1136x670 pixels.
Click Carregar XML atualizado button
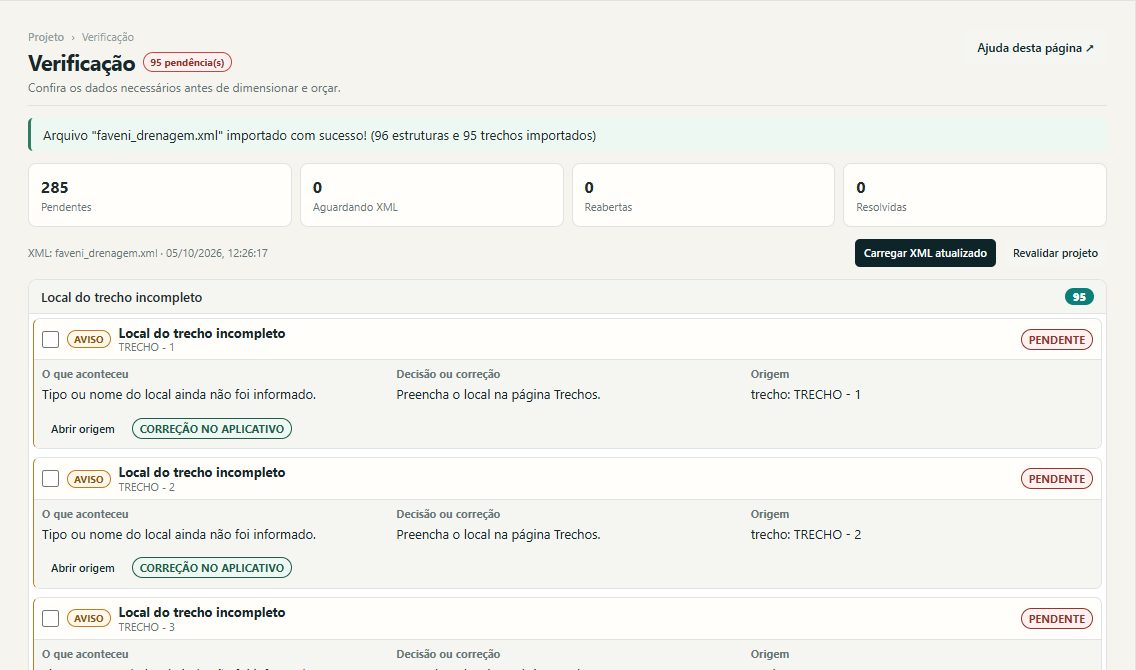[x=925, y=253]
